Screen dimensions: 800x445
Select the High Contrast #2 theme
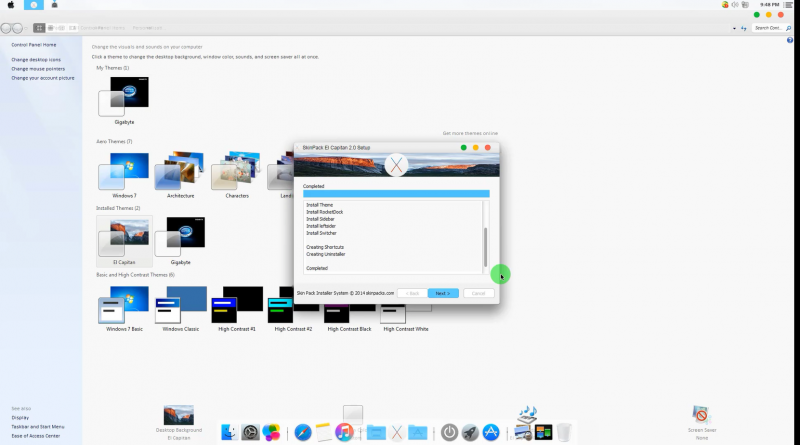(x=293, y=308)
